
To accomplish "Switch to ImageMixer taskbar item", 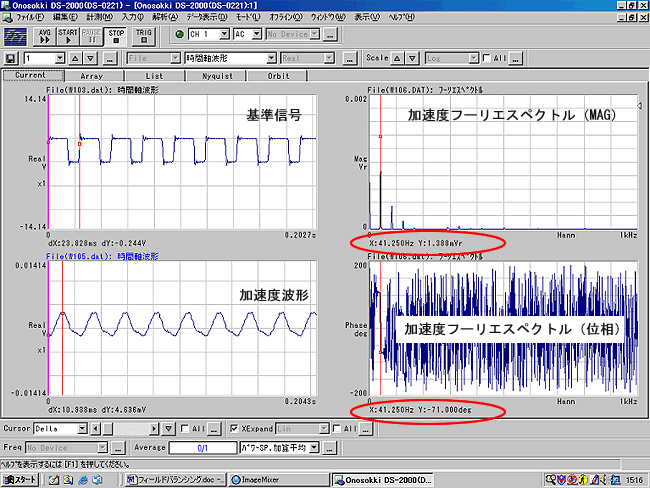I will pos(279,480).
